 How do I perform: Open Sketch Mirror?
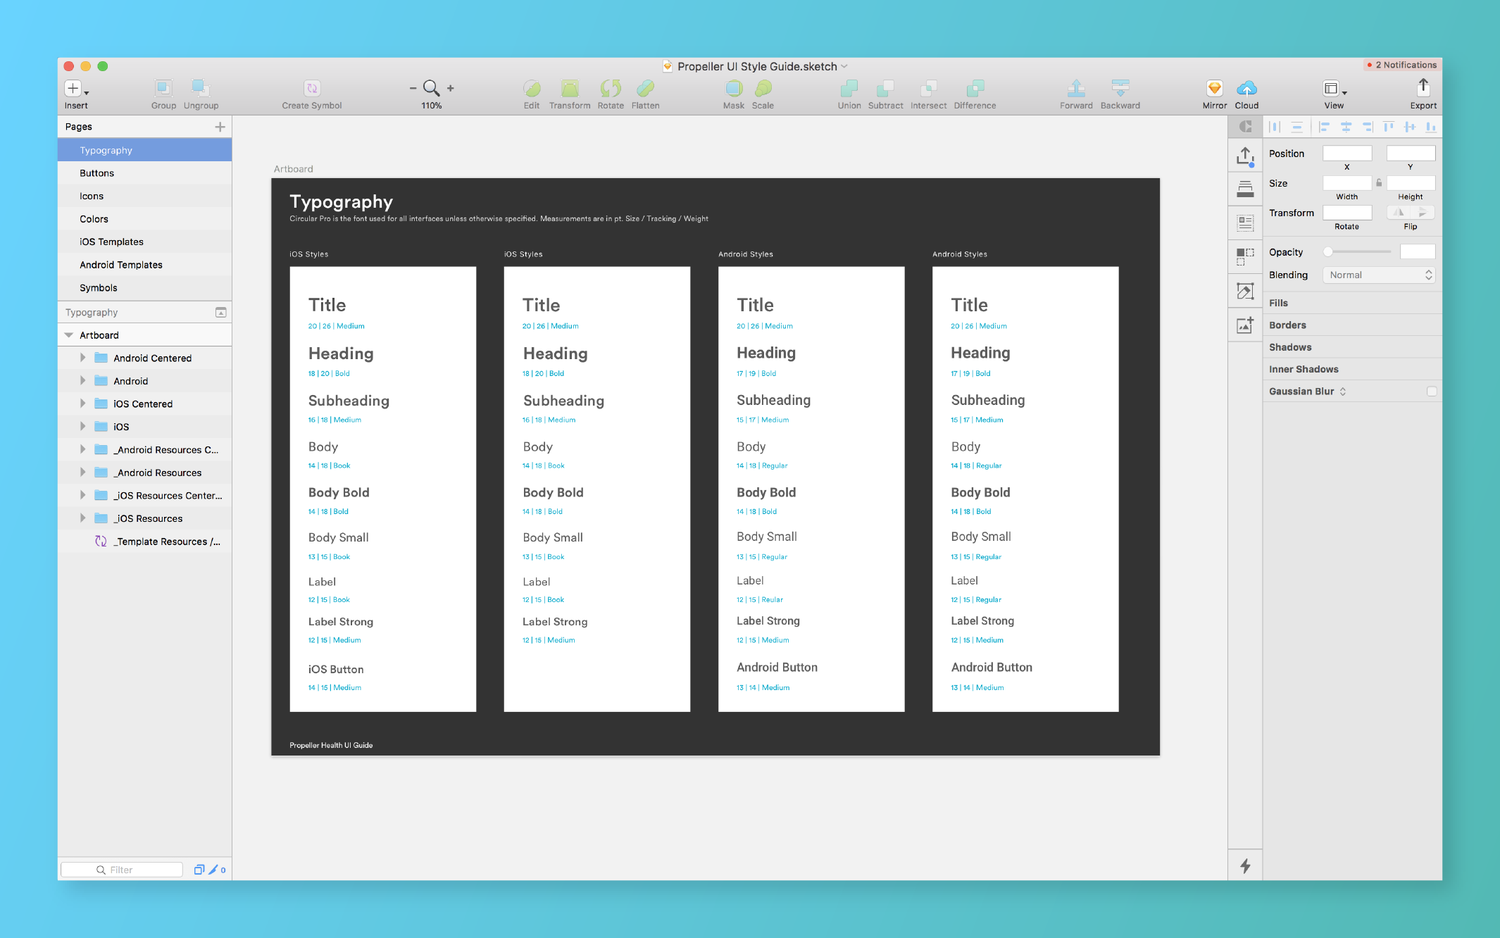(1214, 88)
